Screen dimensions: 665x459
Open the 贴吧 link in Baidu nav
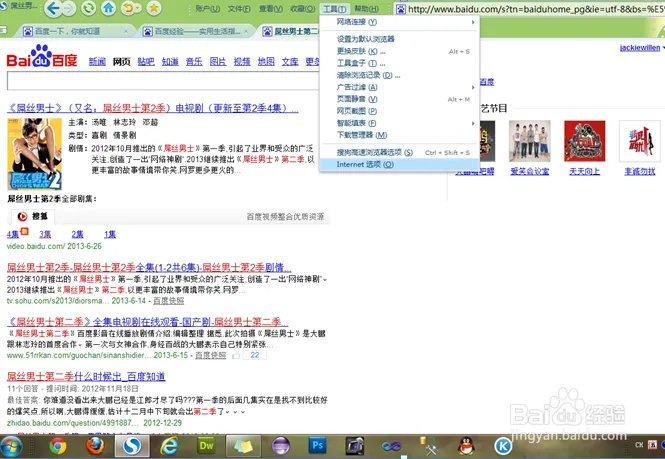tap(146, 62)
